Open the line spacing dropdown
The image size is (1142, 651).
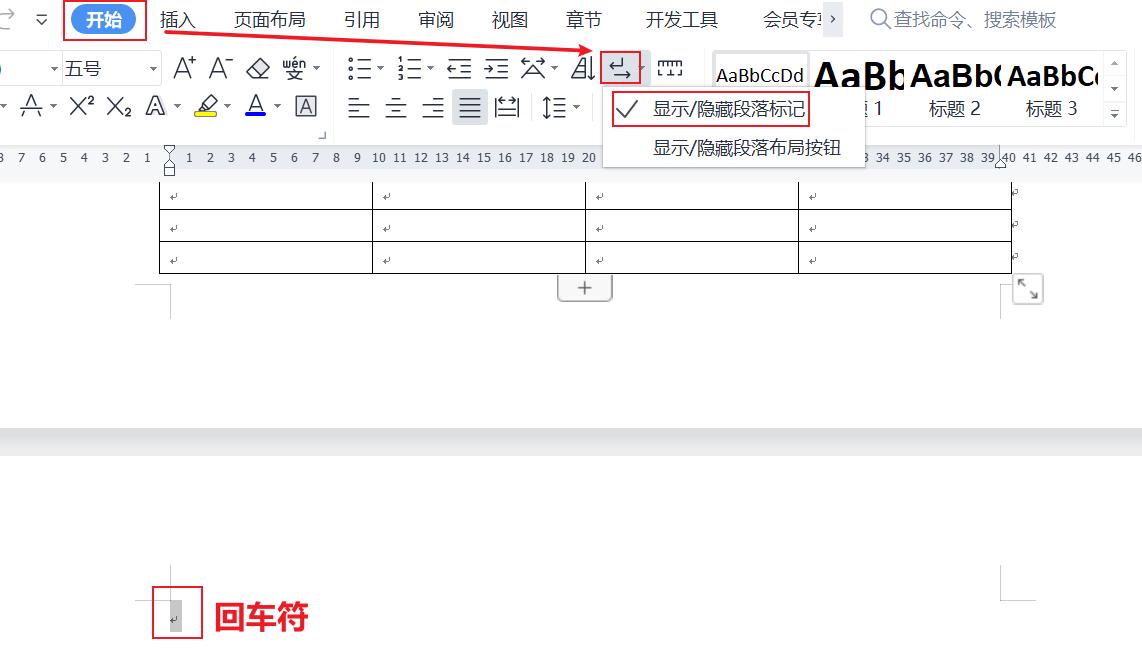coord(576,107)
